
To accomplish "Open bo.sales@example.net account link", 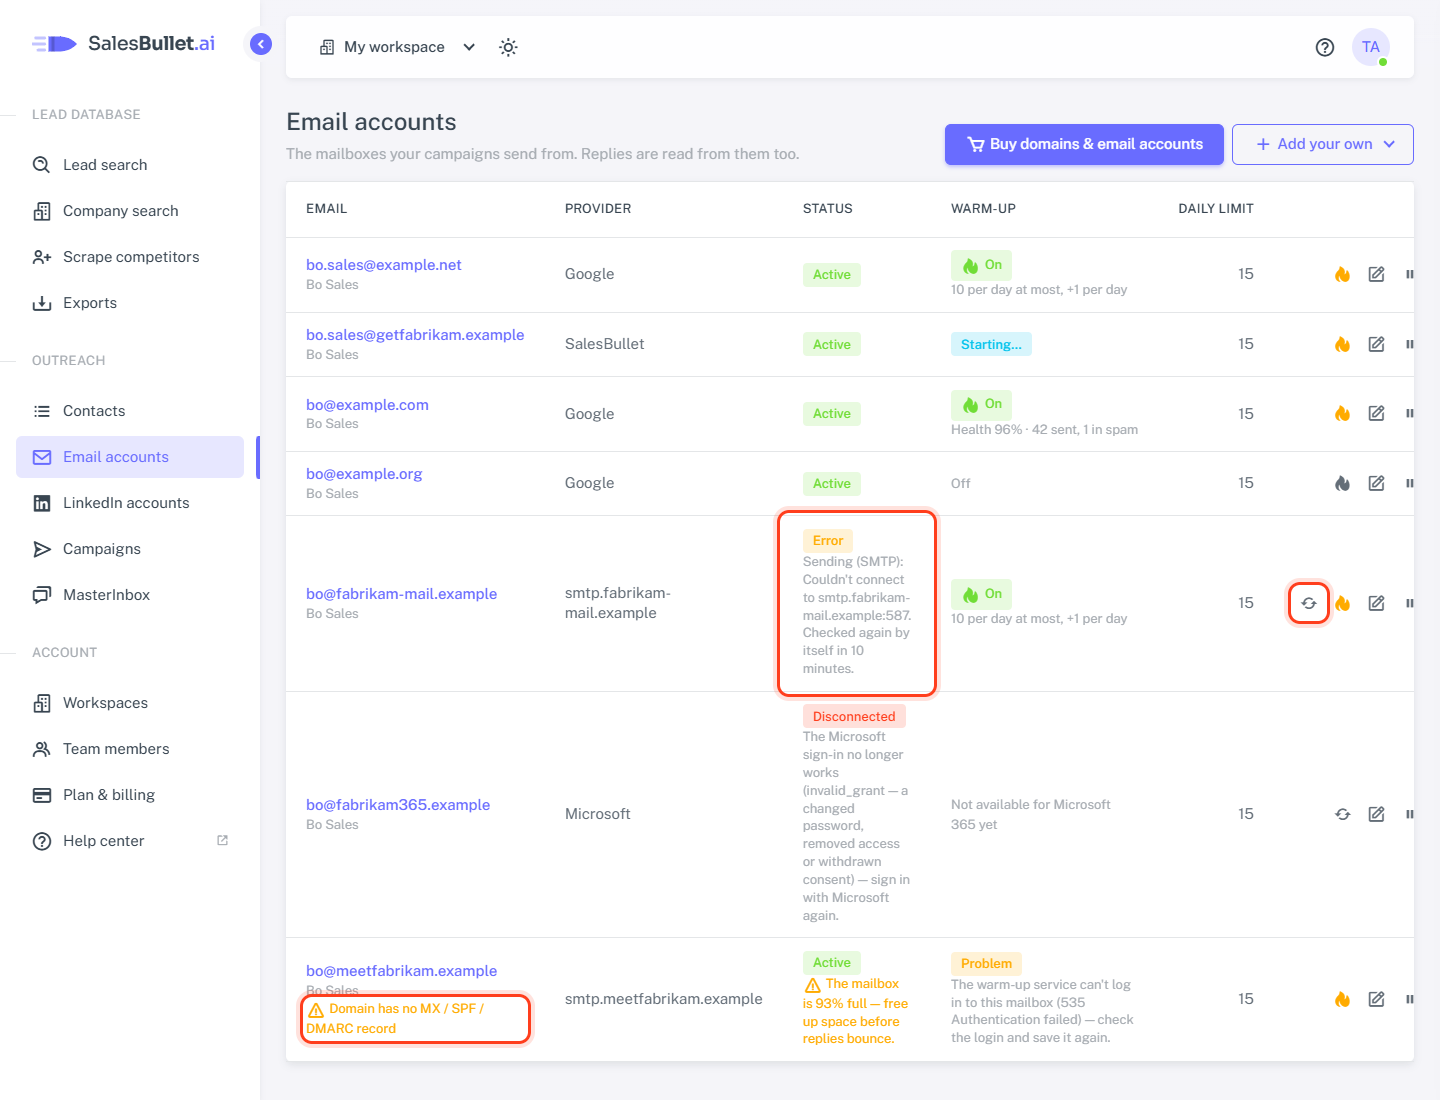I will [x=384, y=265].
